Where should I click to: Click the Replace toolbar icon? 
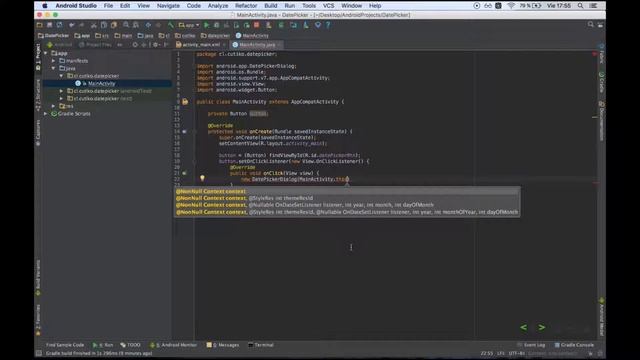tap(136, 25)
